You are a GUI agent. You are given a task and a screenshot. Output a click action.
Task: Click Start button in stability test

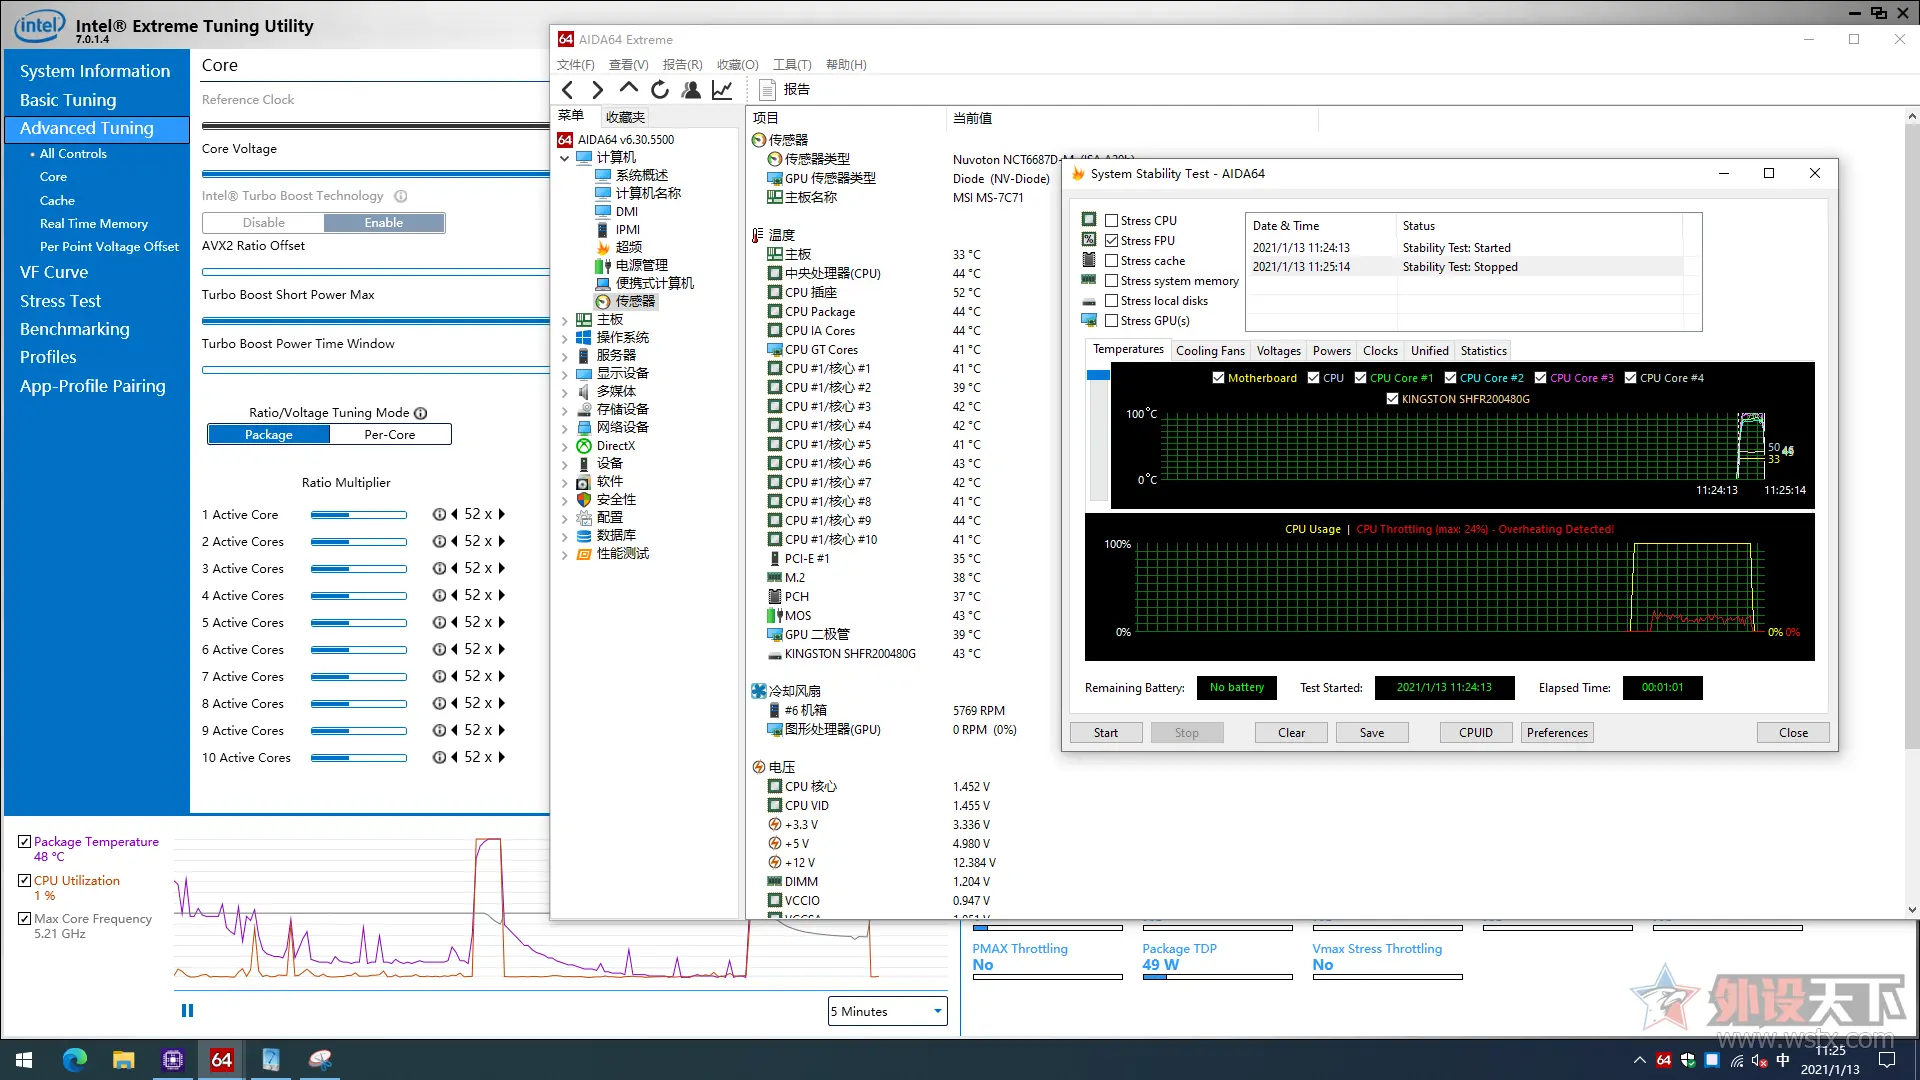1106,733
